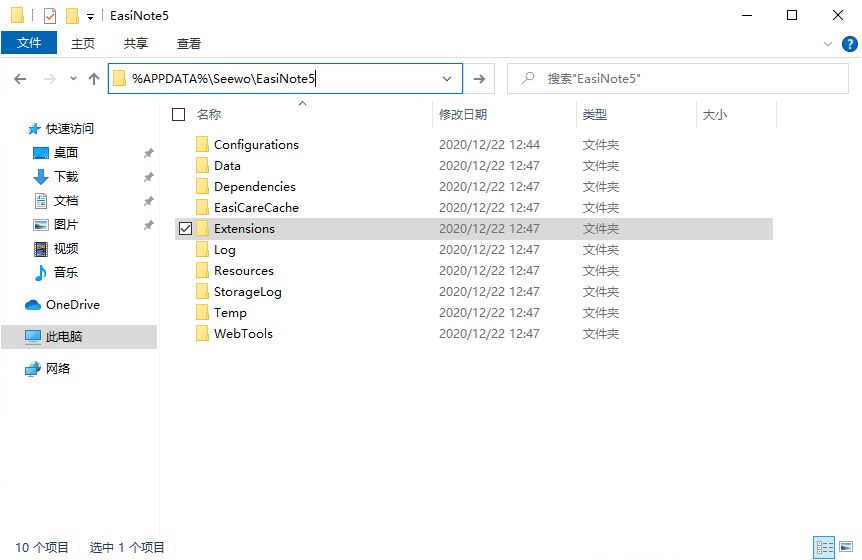Select the Log folder icon
This screenshot has height=560, width=862.
coord(202,249)
